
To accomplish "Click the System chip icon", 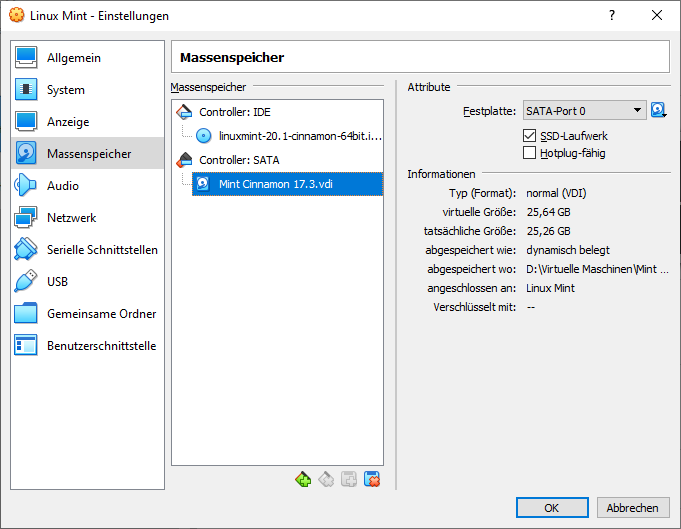I will pos(26,89).
